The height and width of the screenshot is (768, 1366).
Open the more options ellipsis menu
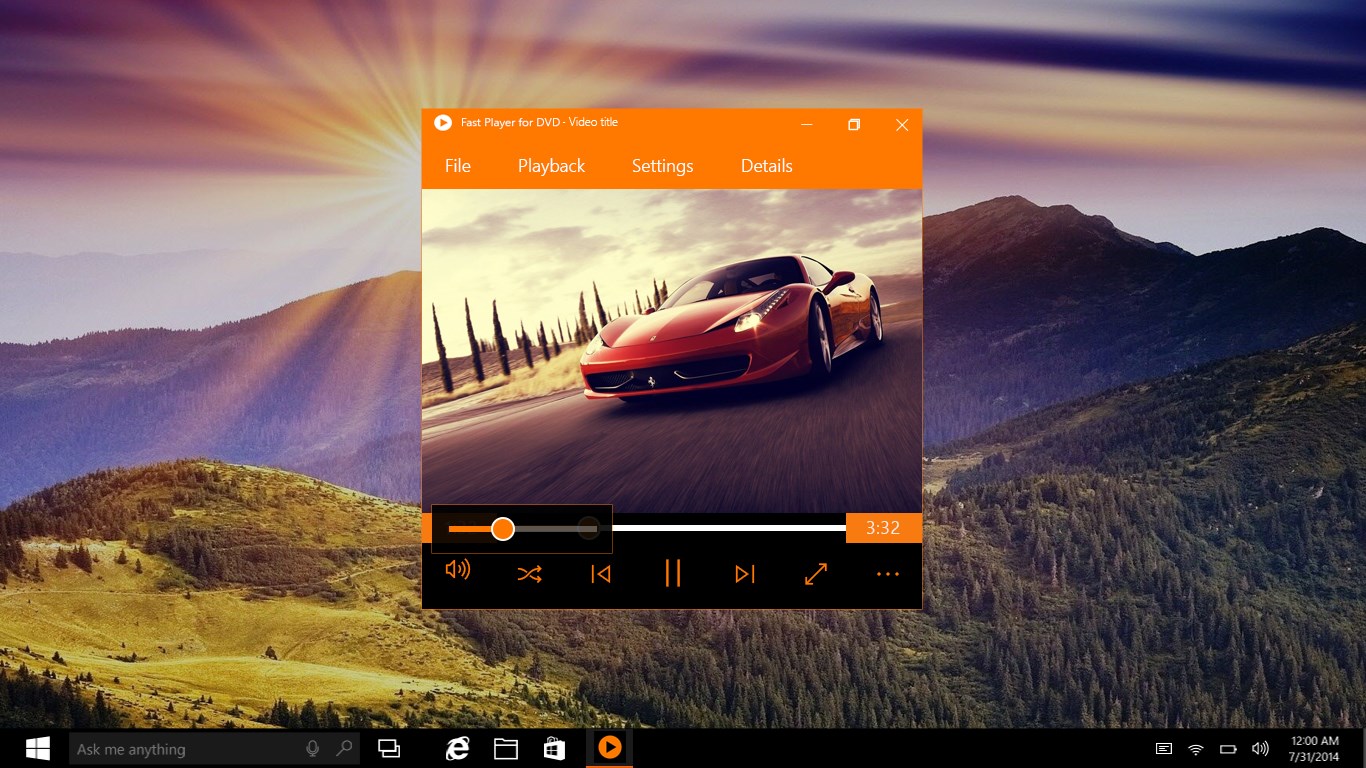(887, 573)
